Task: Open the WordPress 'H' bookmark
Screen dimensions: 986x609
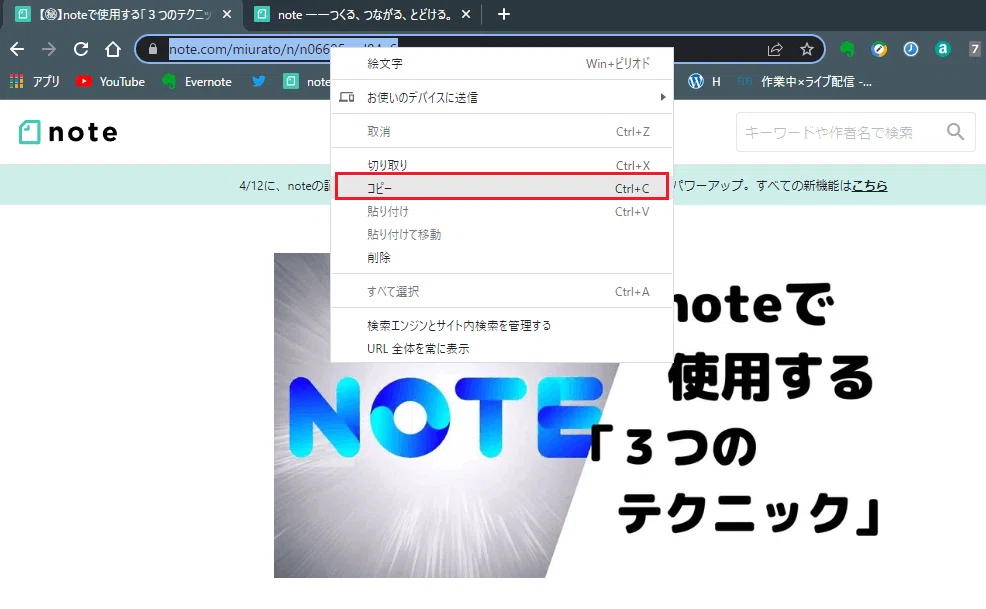Action: coord(704,82)
